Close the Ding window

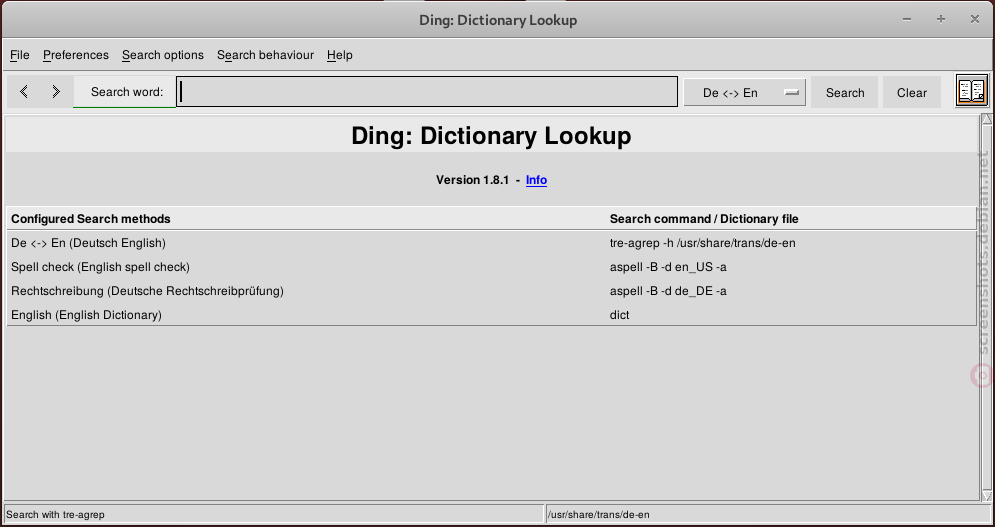click(x=975, y=19)
